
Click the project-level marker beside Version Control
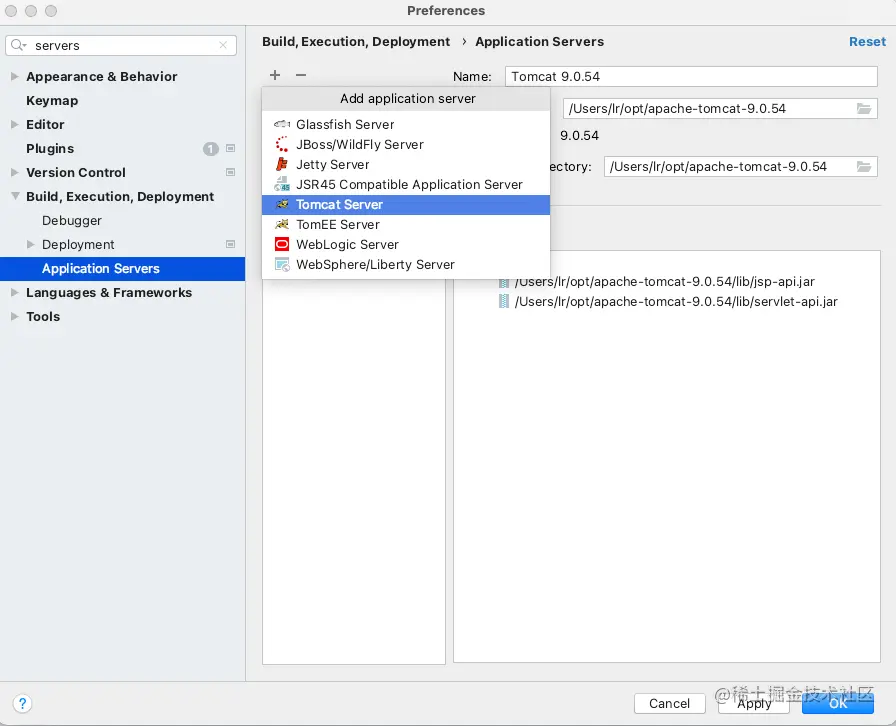point(231,173)
